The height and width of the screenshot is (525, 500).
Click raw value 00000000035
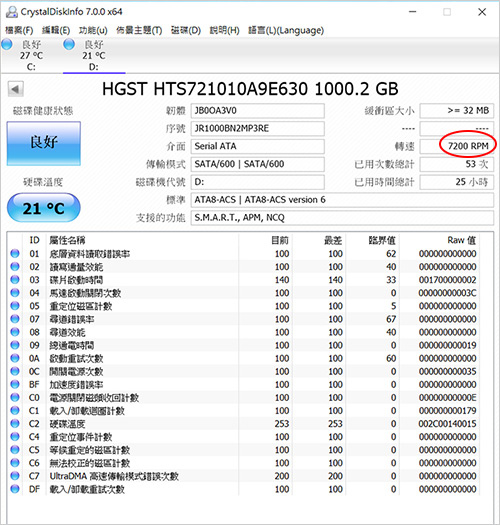point(447,371)
